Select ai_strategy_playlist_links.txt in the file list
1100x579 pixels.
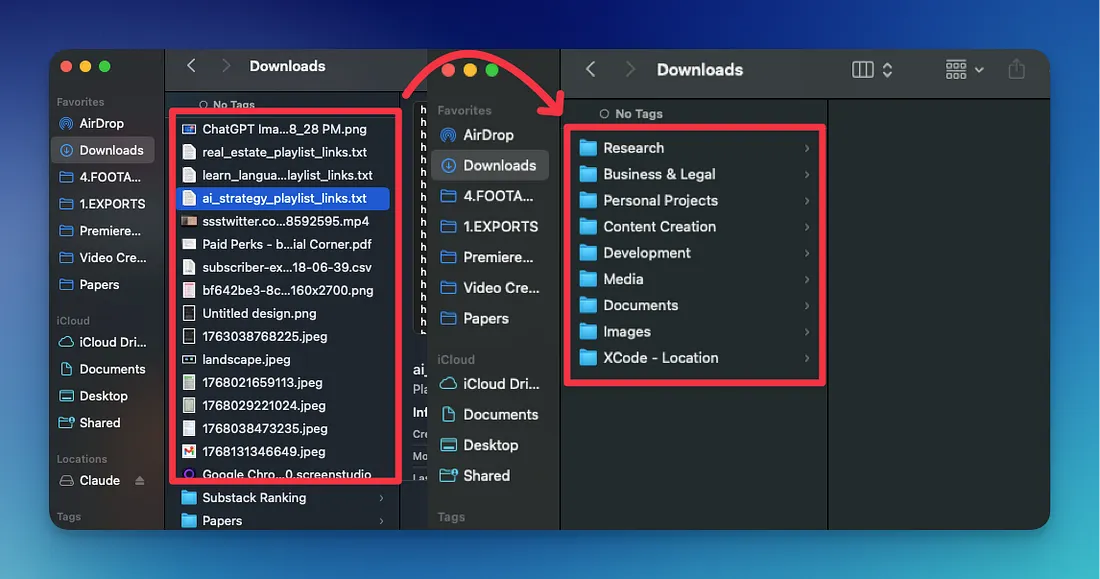[284, 198]
